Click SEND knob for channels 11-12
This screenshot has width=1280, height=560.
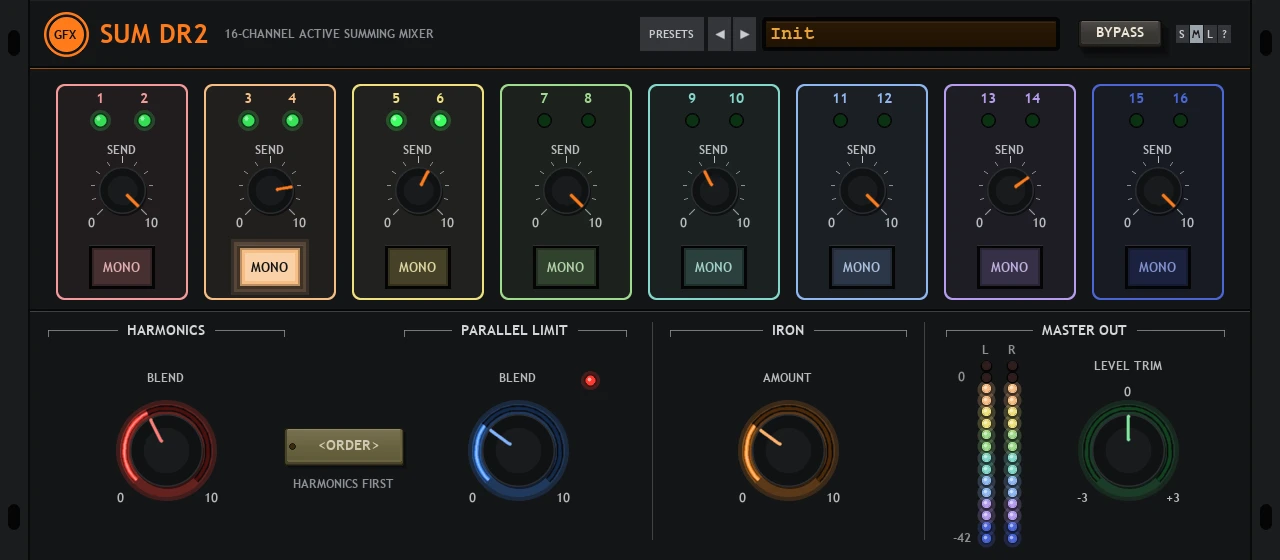862,190
